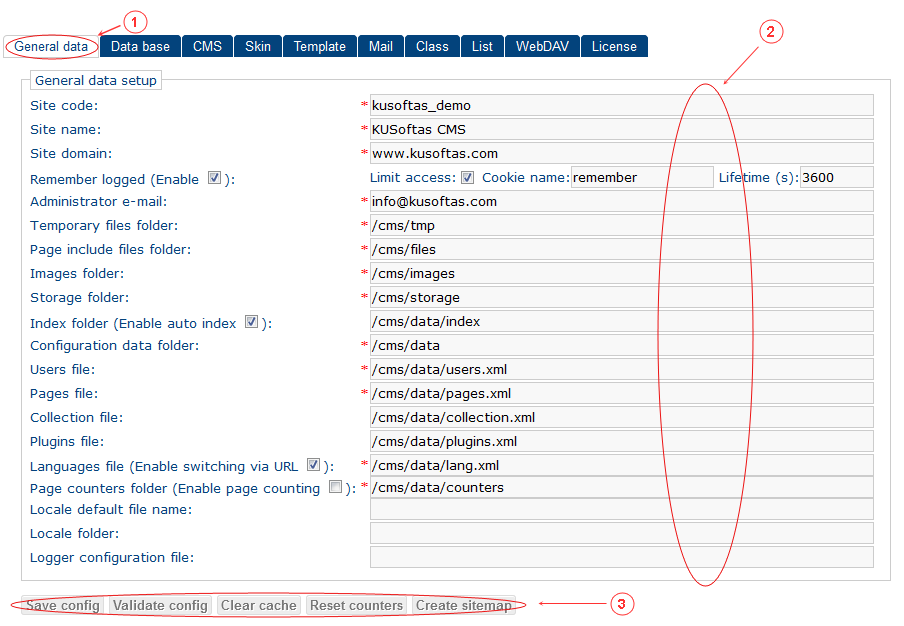
Task: Open the General data tab
Action: coord(51,47)
